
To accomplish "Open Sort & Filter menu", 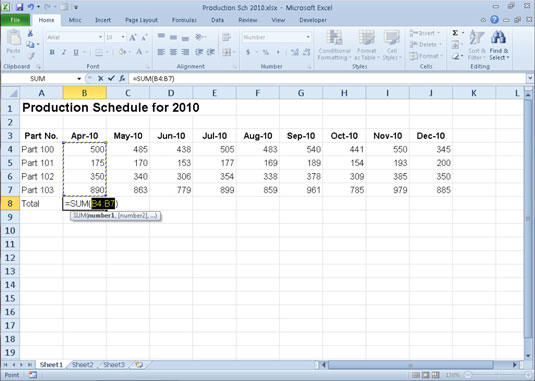I will pos(477,45).
